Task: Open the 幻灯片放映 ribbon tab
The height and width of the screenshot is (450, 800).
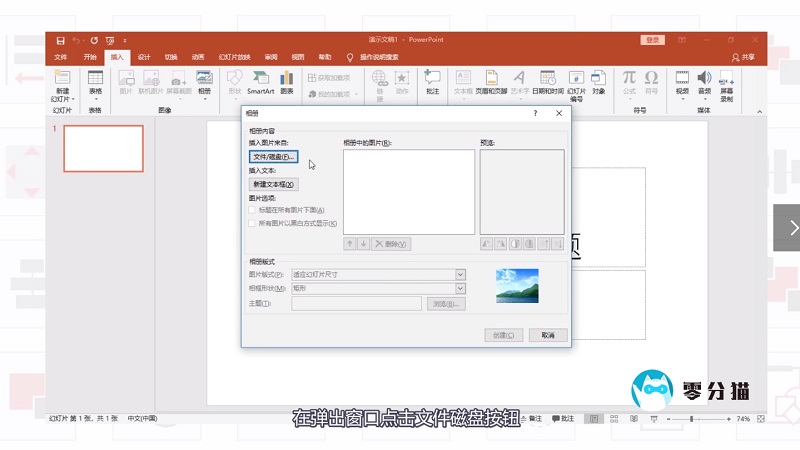Action: pyautogui.click(x=234, y=57)
